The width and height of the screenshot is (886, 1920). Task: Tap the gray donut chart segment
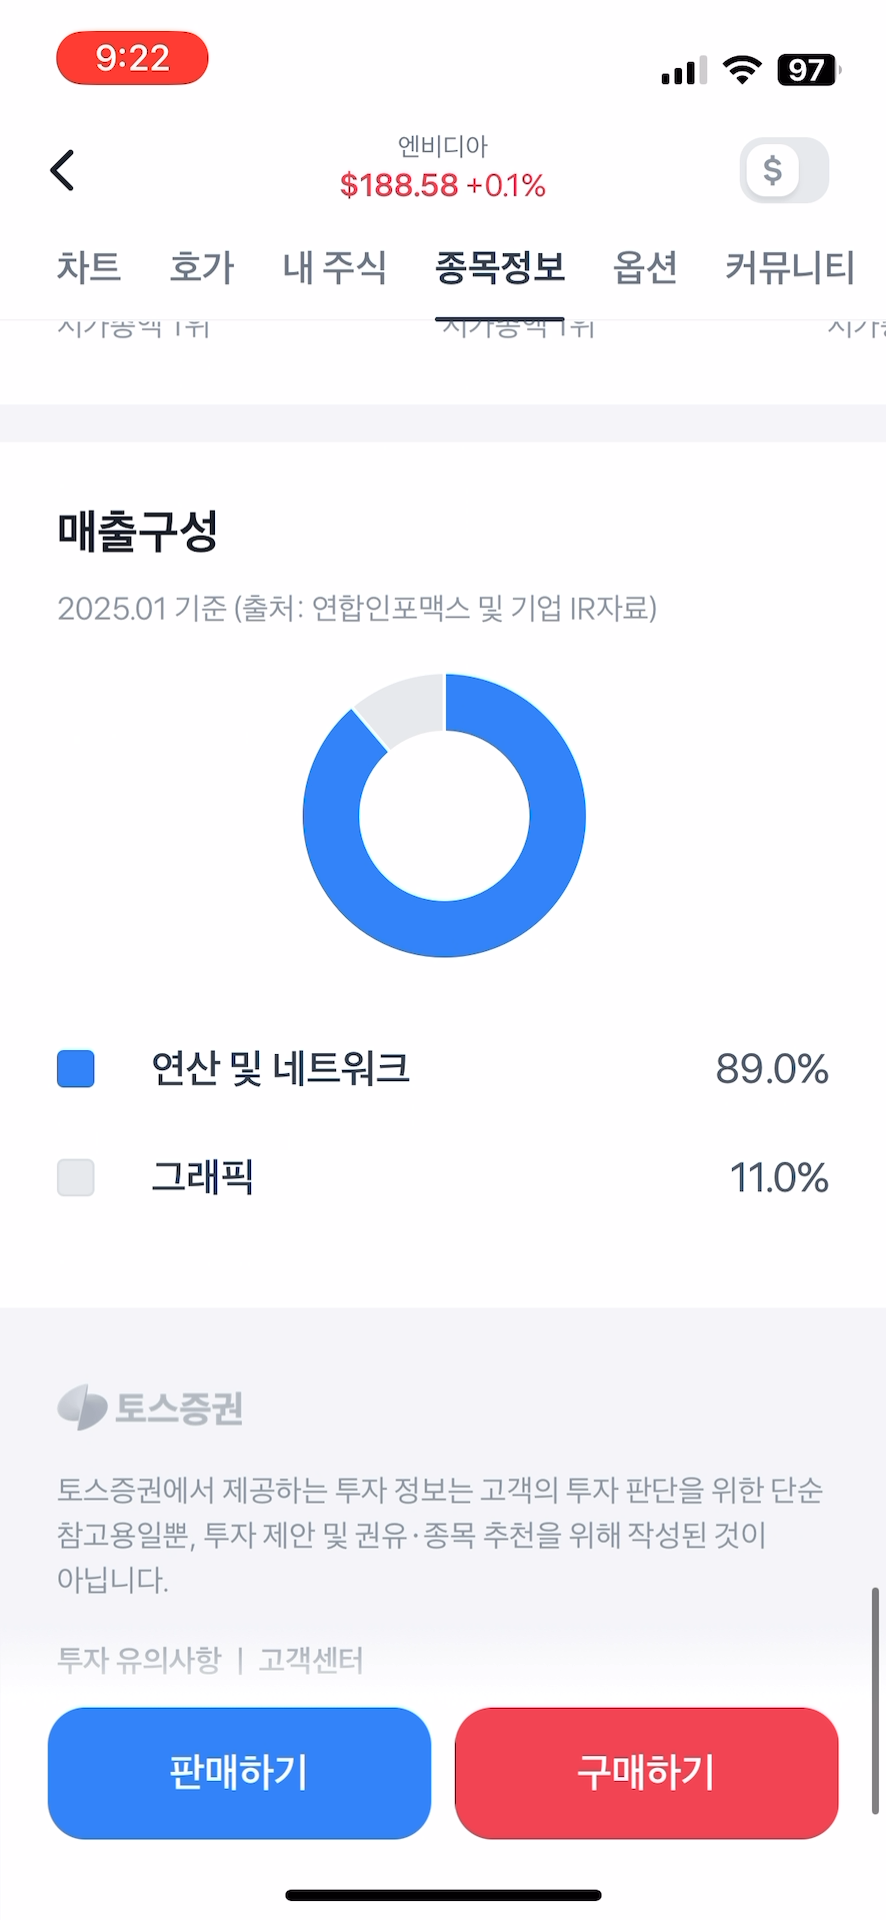tap(405, 705)
